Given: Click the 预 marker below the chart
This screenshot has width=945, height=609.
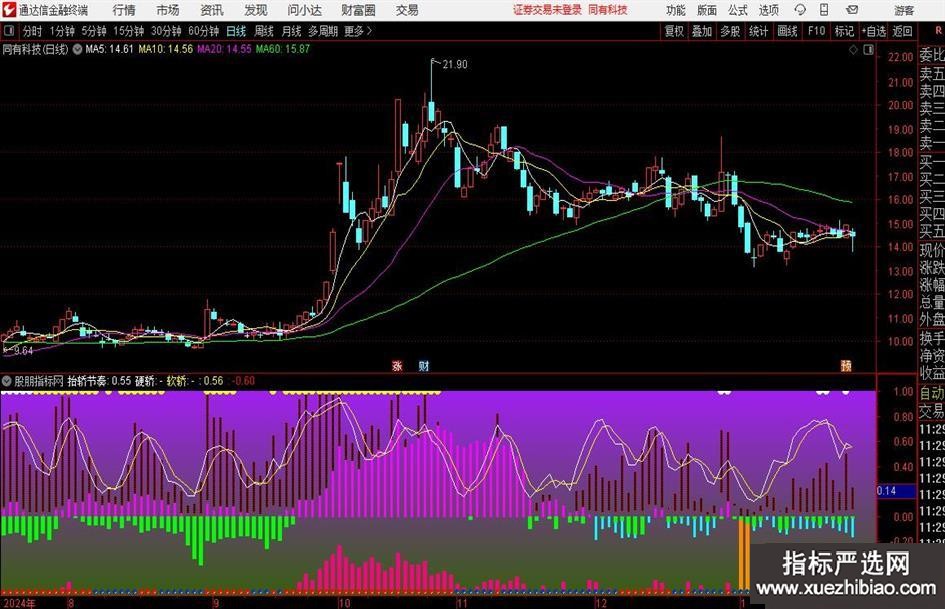Looking at the screenshot, I should point(846,365).
